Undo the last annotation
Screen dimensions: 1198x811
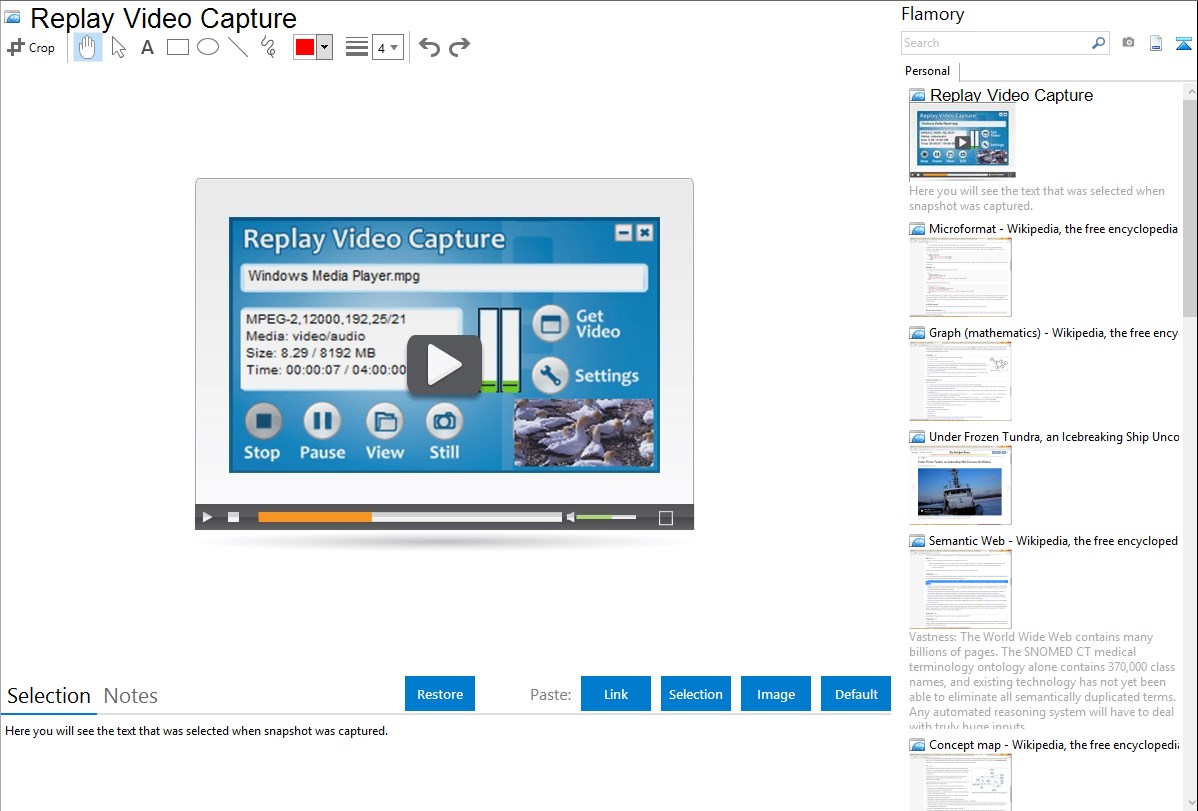pos(429,47)
